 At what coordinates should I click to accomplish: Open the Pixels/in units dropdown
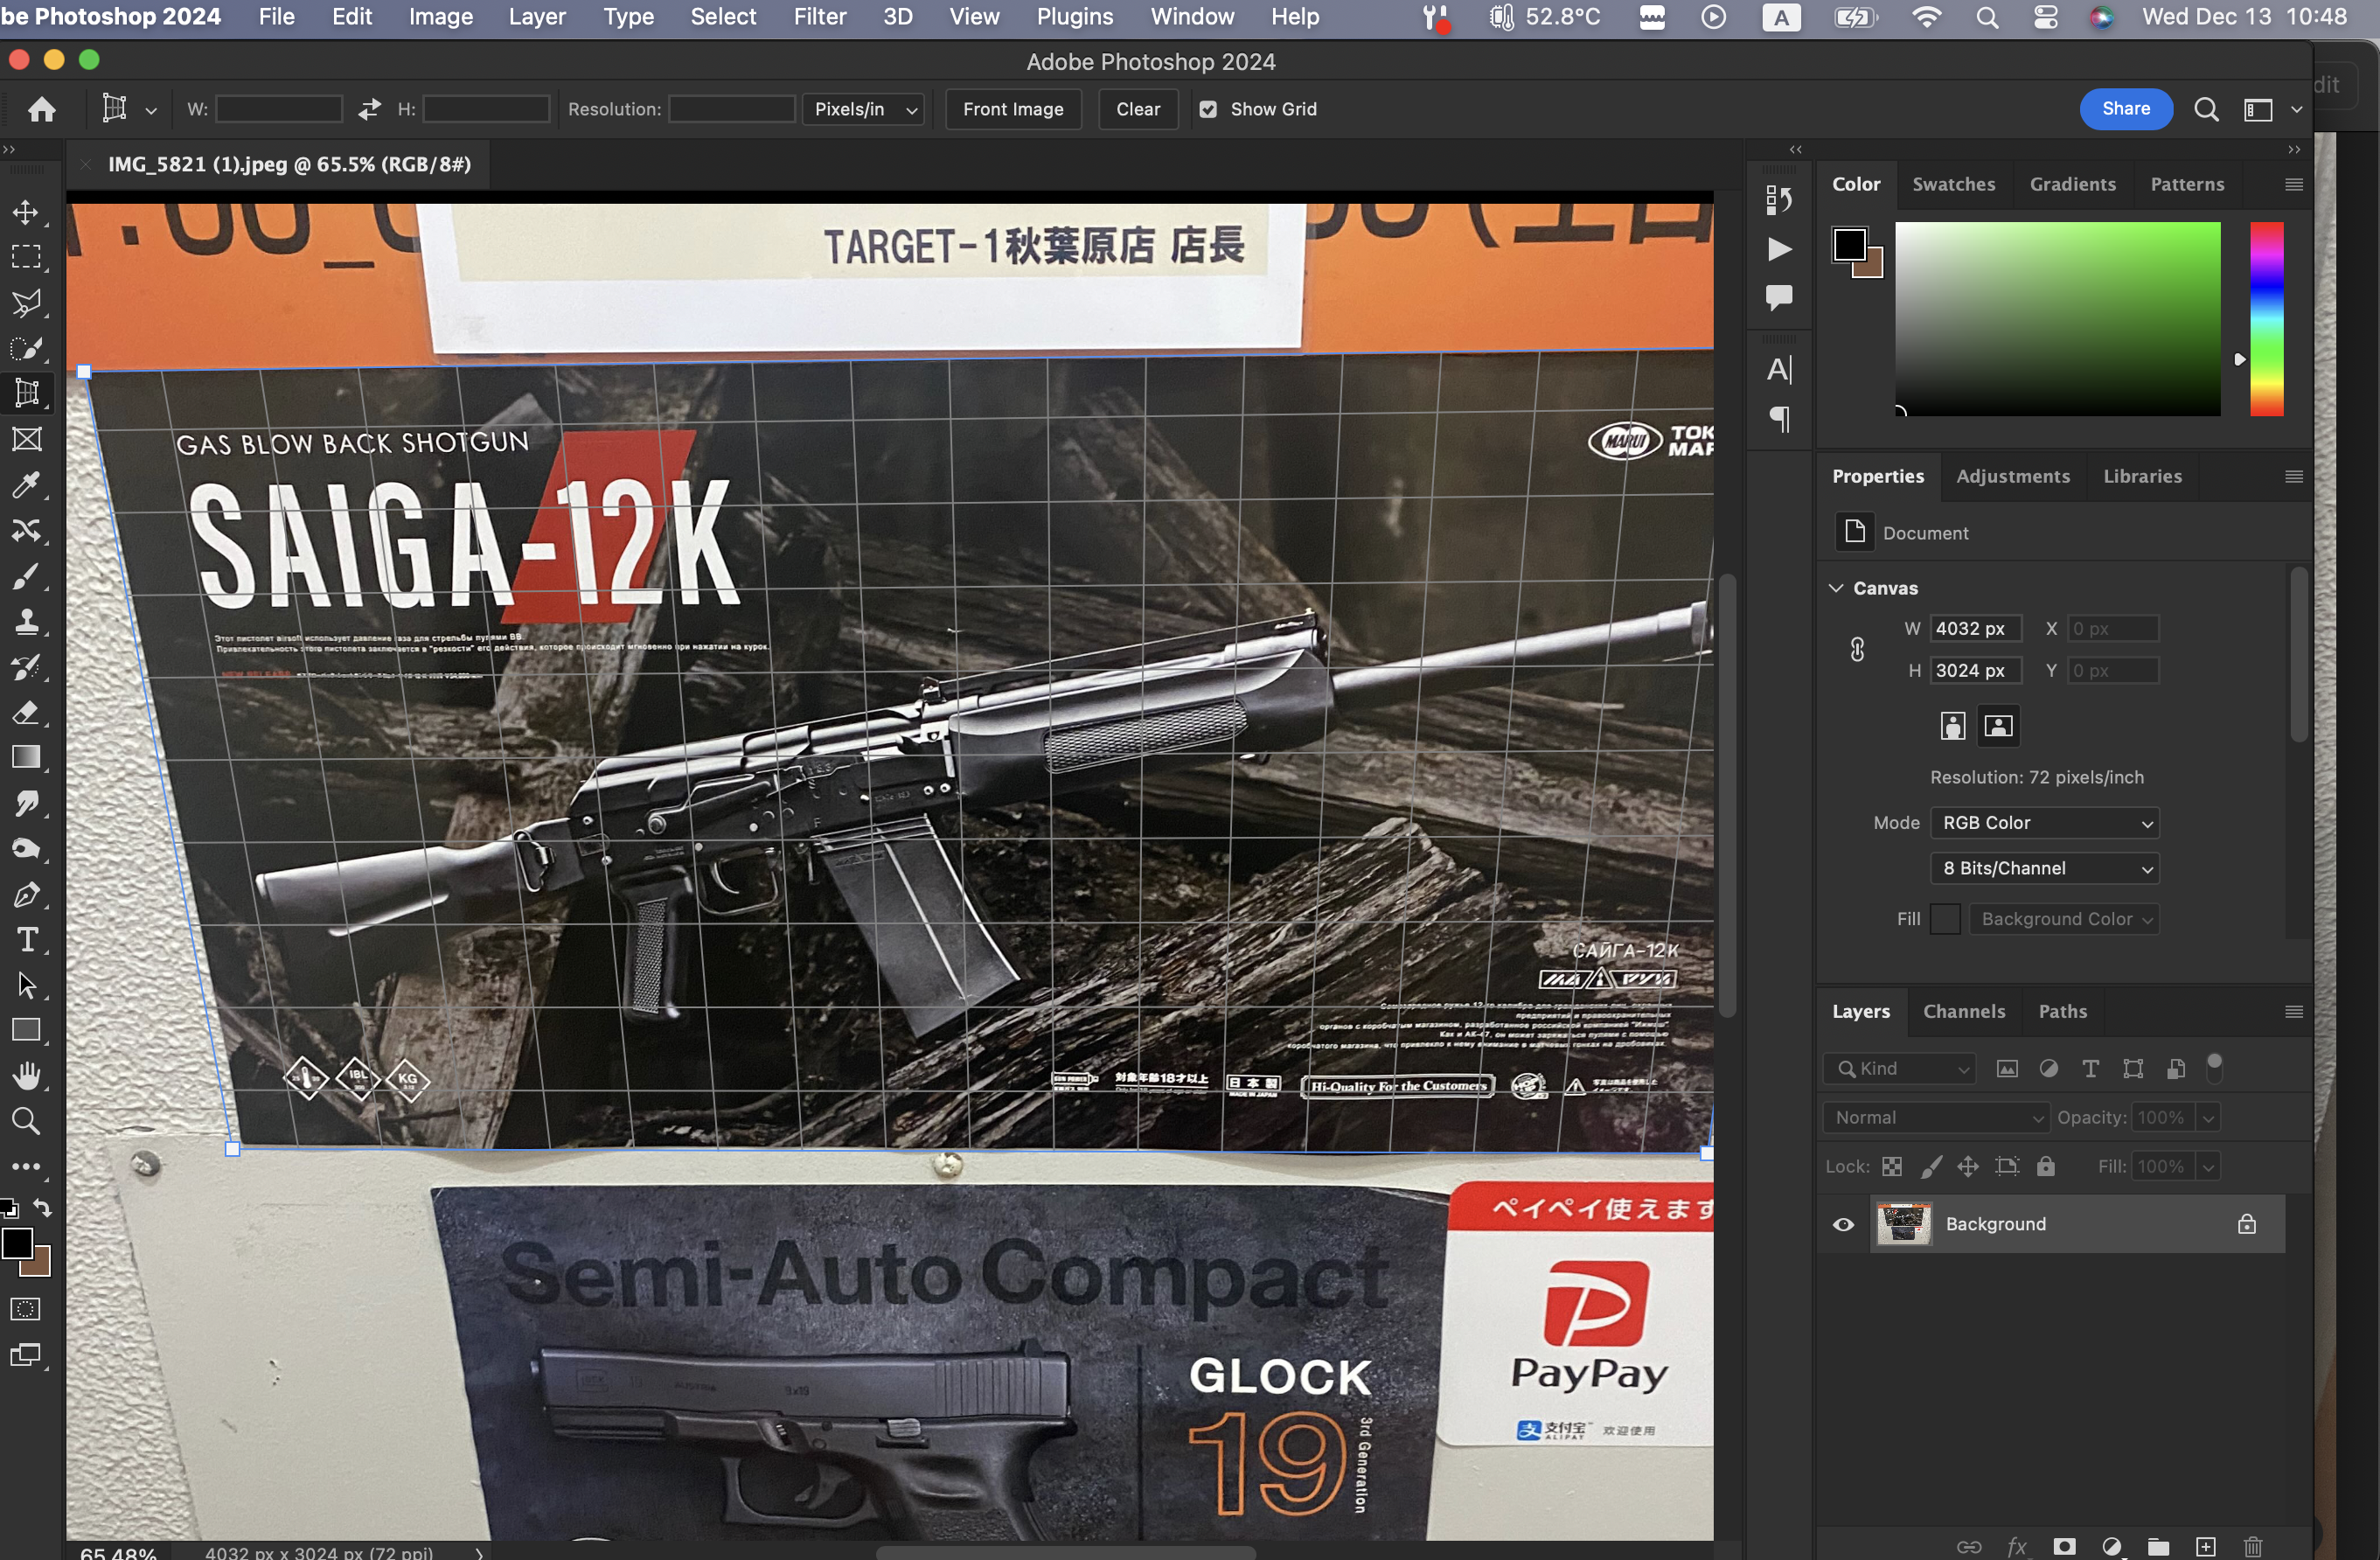click(x=864, y=109)
